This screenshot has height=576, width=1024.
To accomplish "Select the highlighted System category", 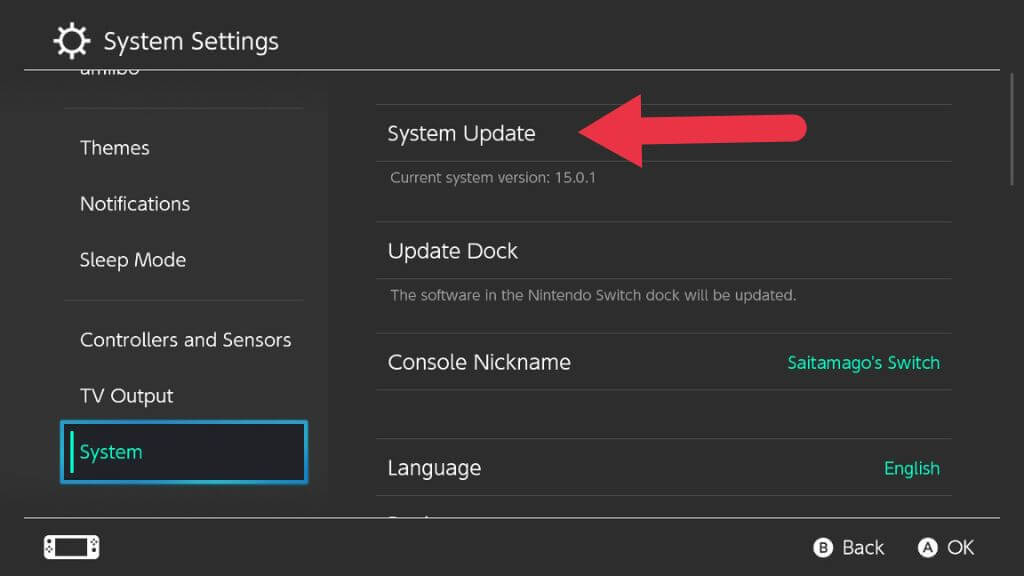I will pyautogui.click(x=184, y=452).
